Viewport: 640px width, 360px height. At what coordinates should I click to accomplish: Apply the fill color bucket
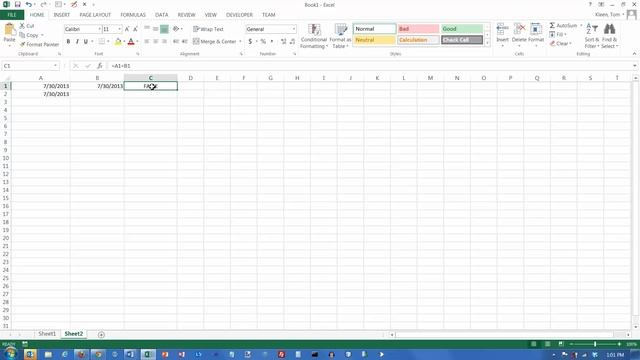pyautogui.click(x=118, y=41)
